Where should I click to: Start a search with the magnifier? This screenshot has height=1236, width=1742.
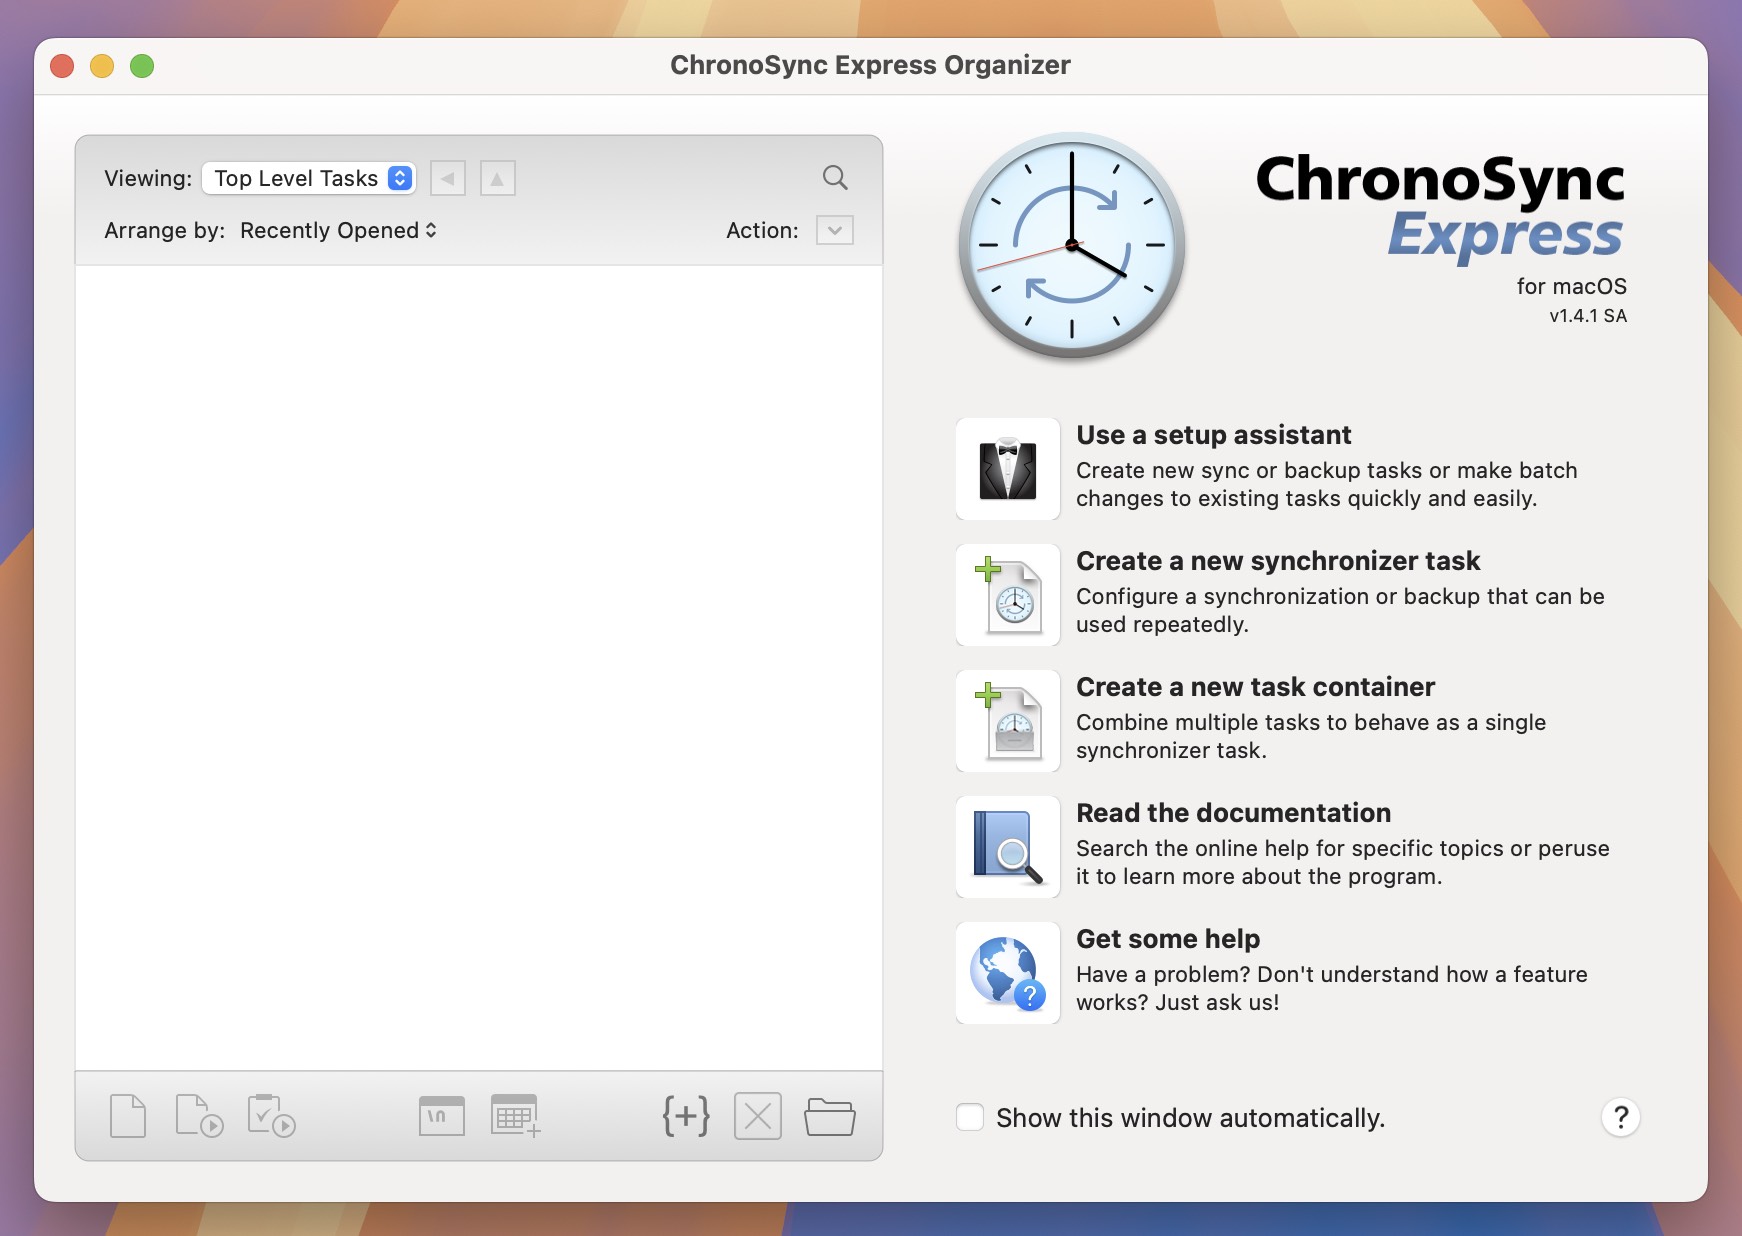coord(836,177)
